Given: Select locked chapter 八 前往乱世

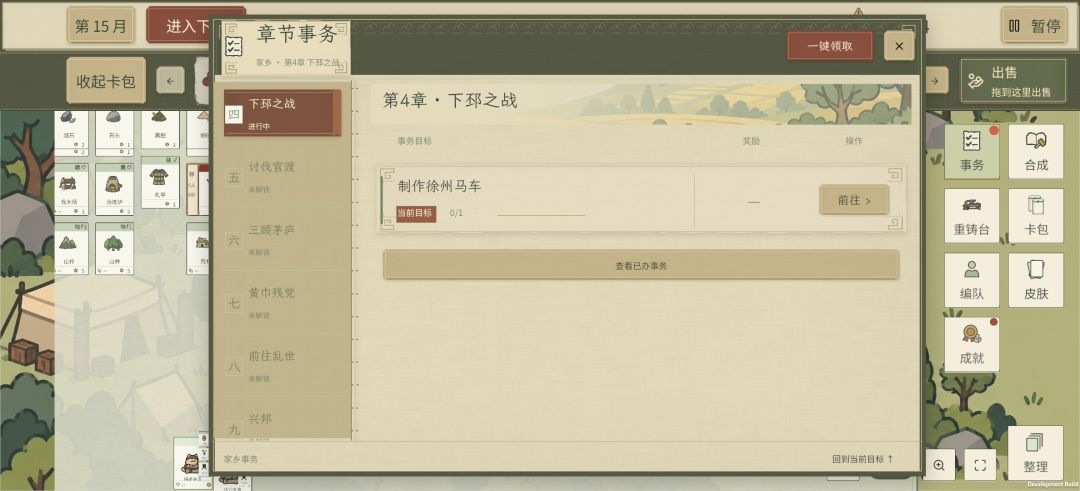Looking at the screenshot, I should point(282,366).
